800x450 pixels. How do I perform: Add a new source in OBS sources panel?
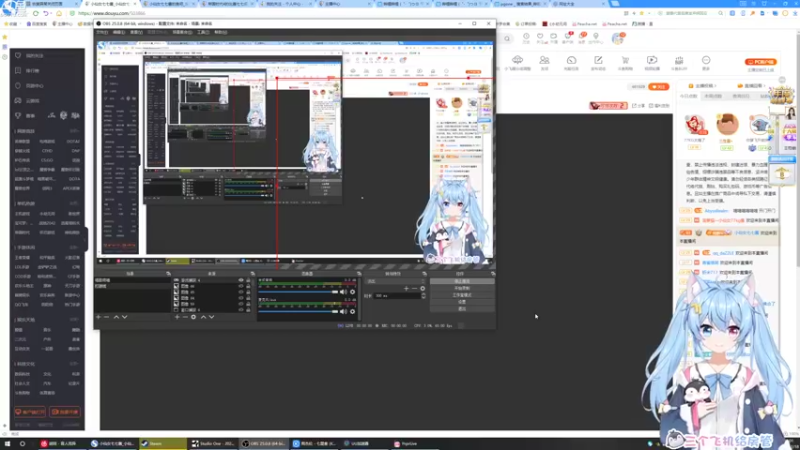[177, 317]
